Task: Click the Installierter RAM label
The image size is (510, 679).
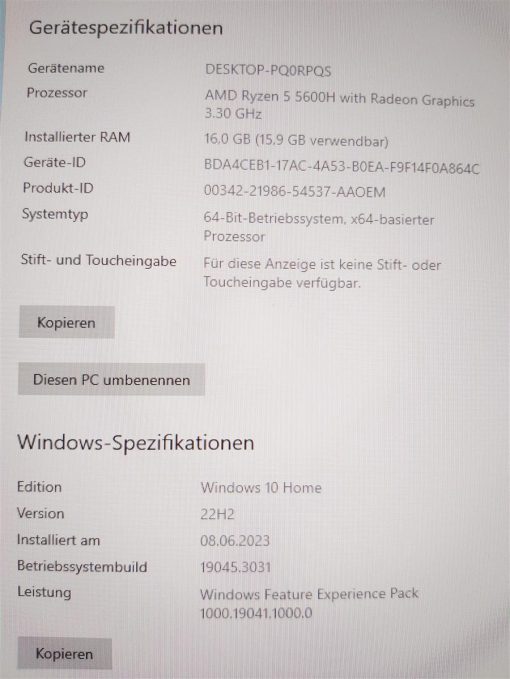Action: pyautogui.click(x=77, y=137)
